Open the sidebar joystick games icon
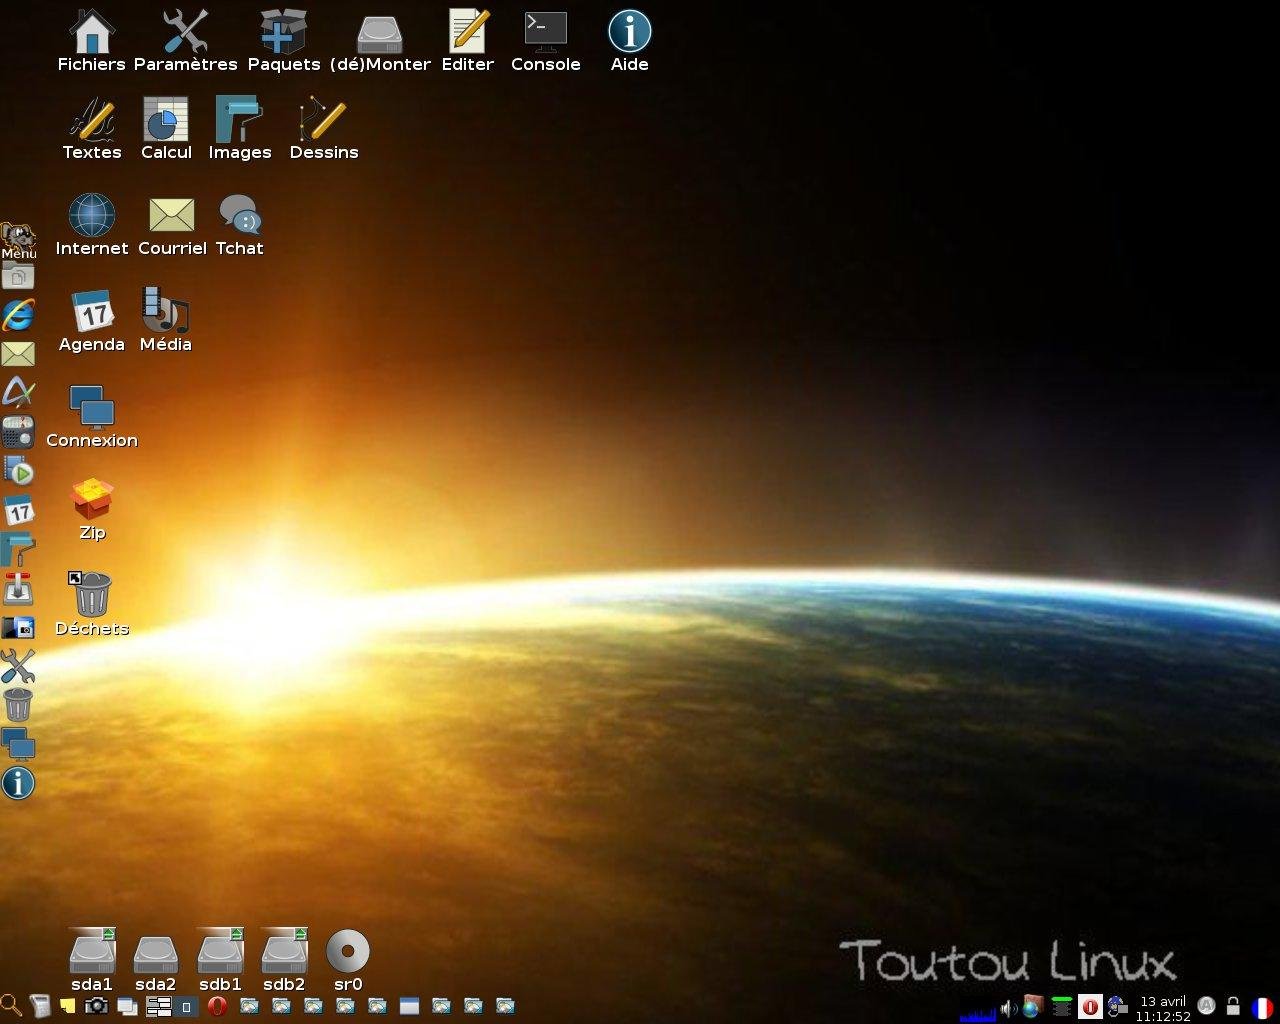 [x=18, y=589]
